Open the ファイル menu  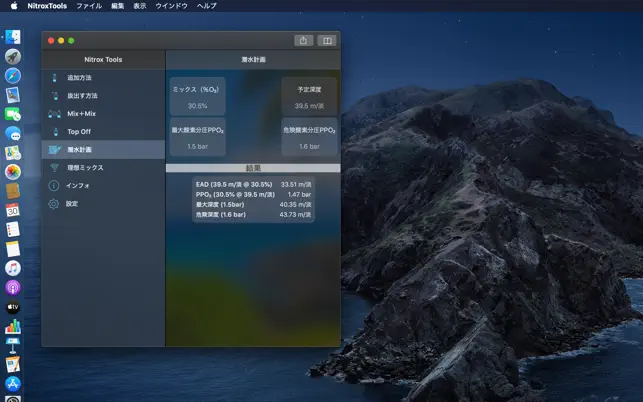(89, 6)
